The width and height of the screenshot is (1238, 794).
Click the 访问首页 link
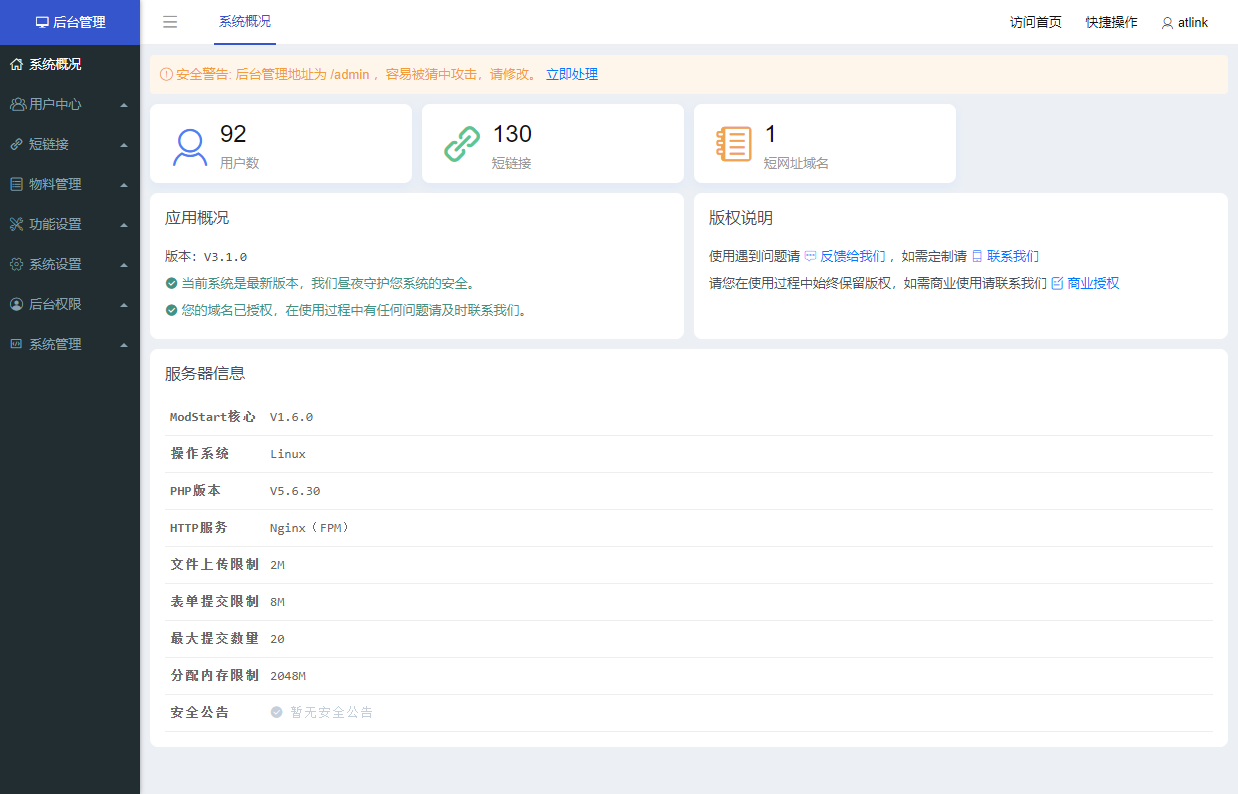coord(1036,22)
